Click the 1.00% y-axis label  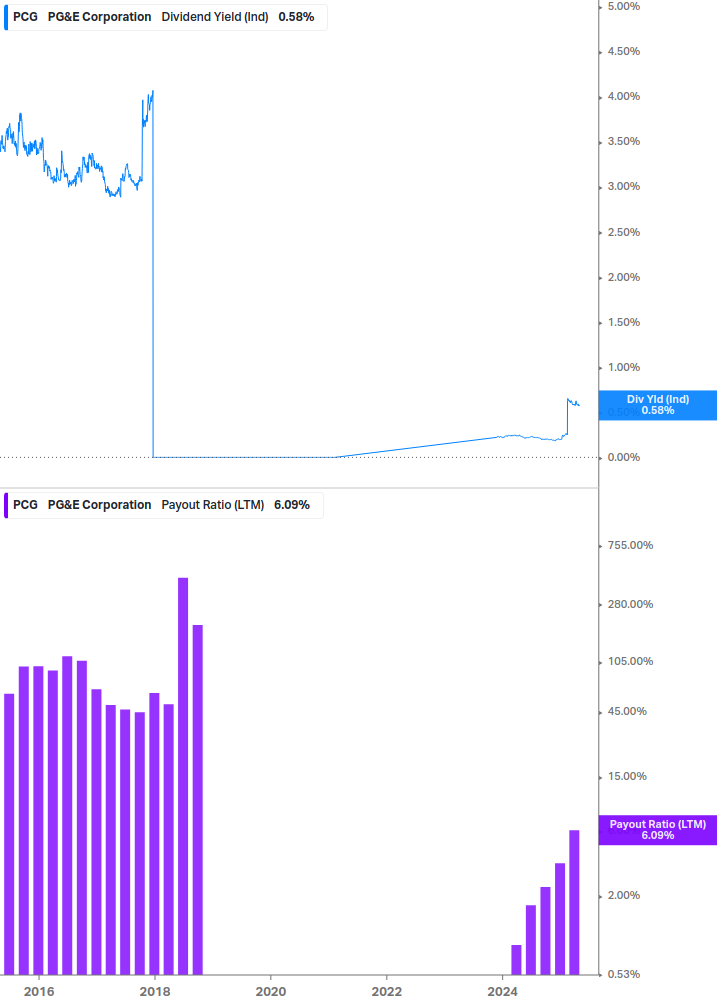pos(623,367)
